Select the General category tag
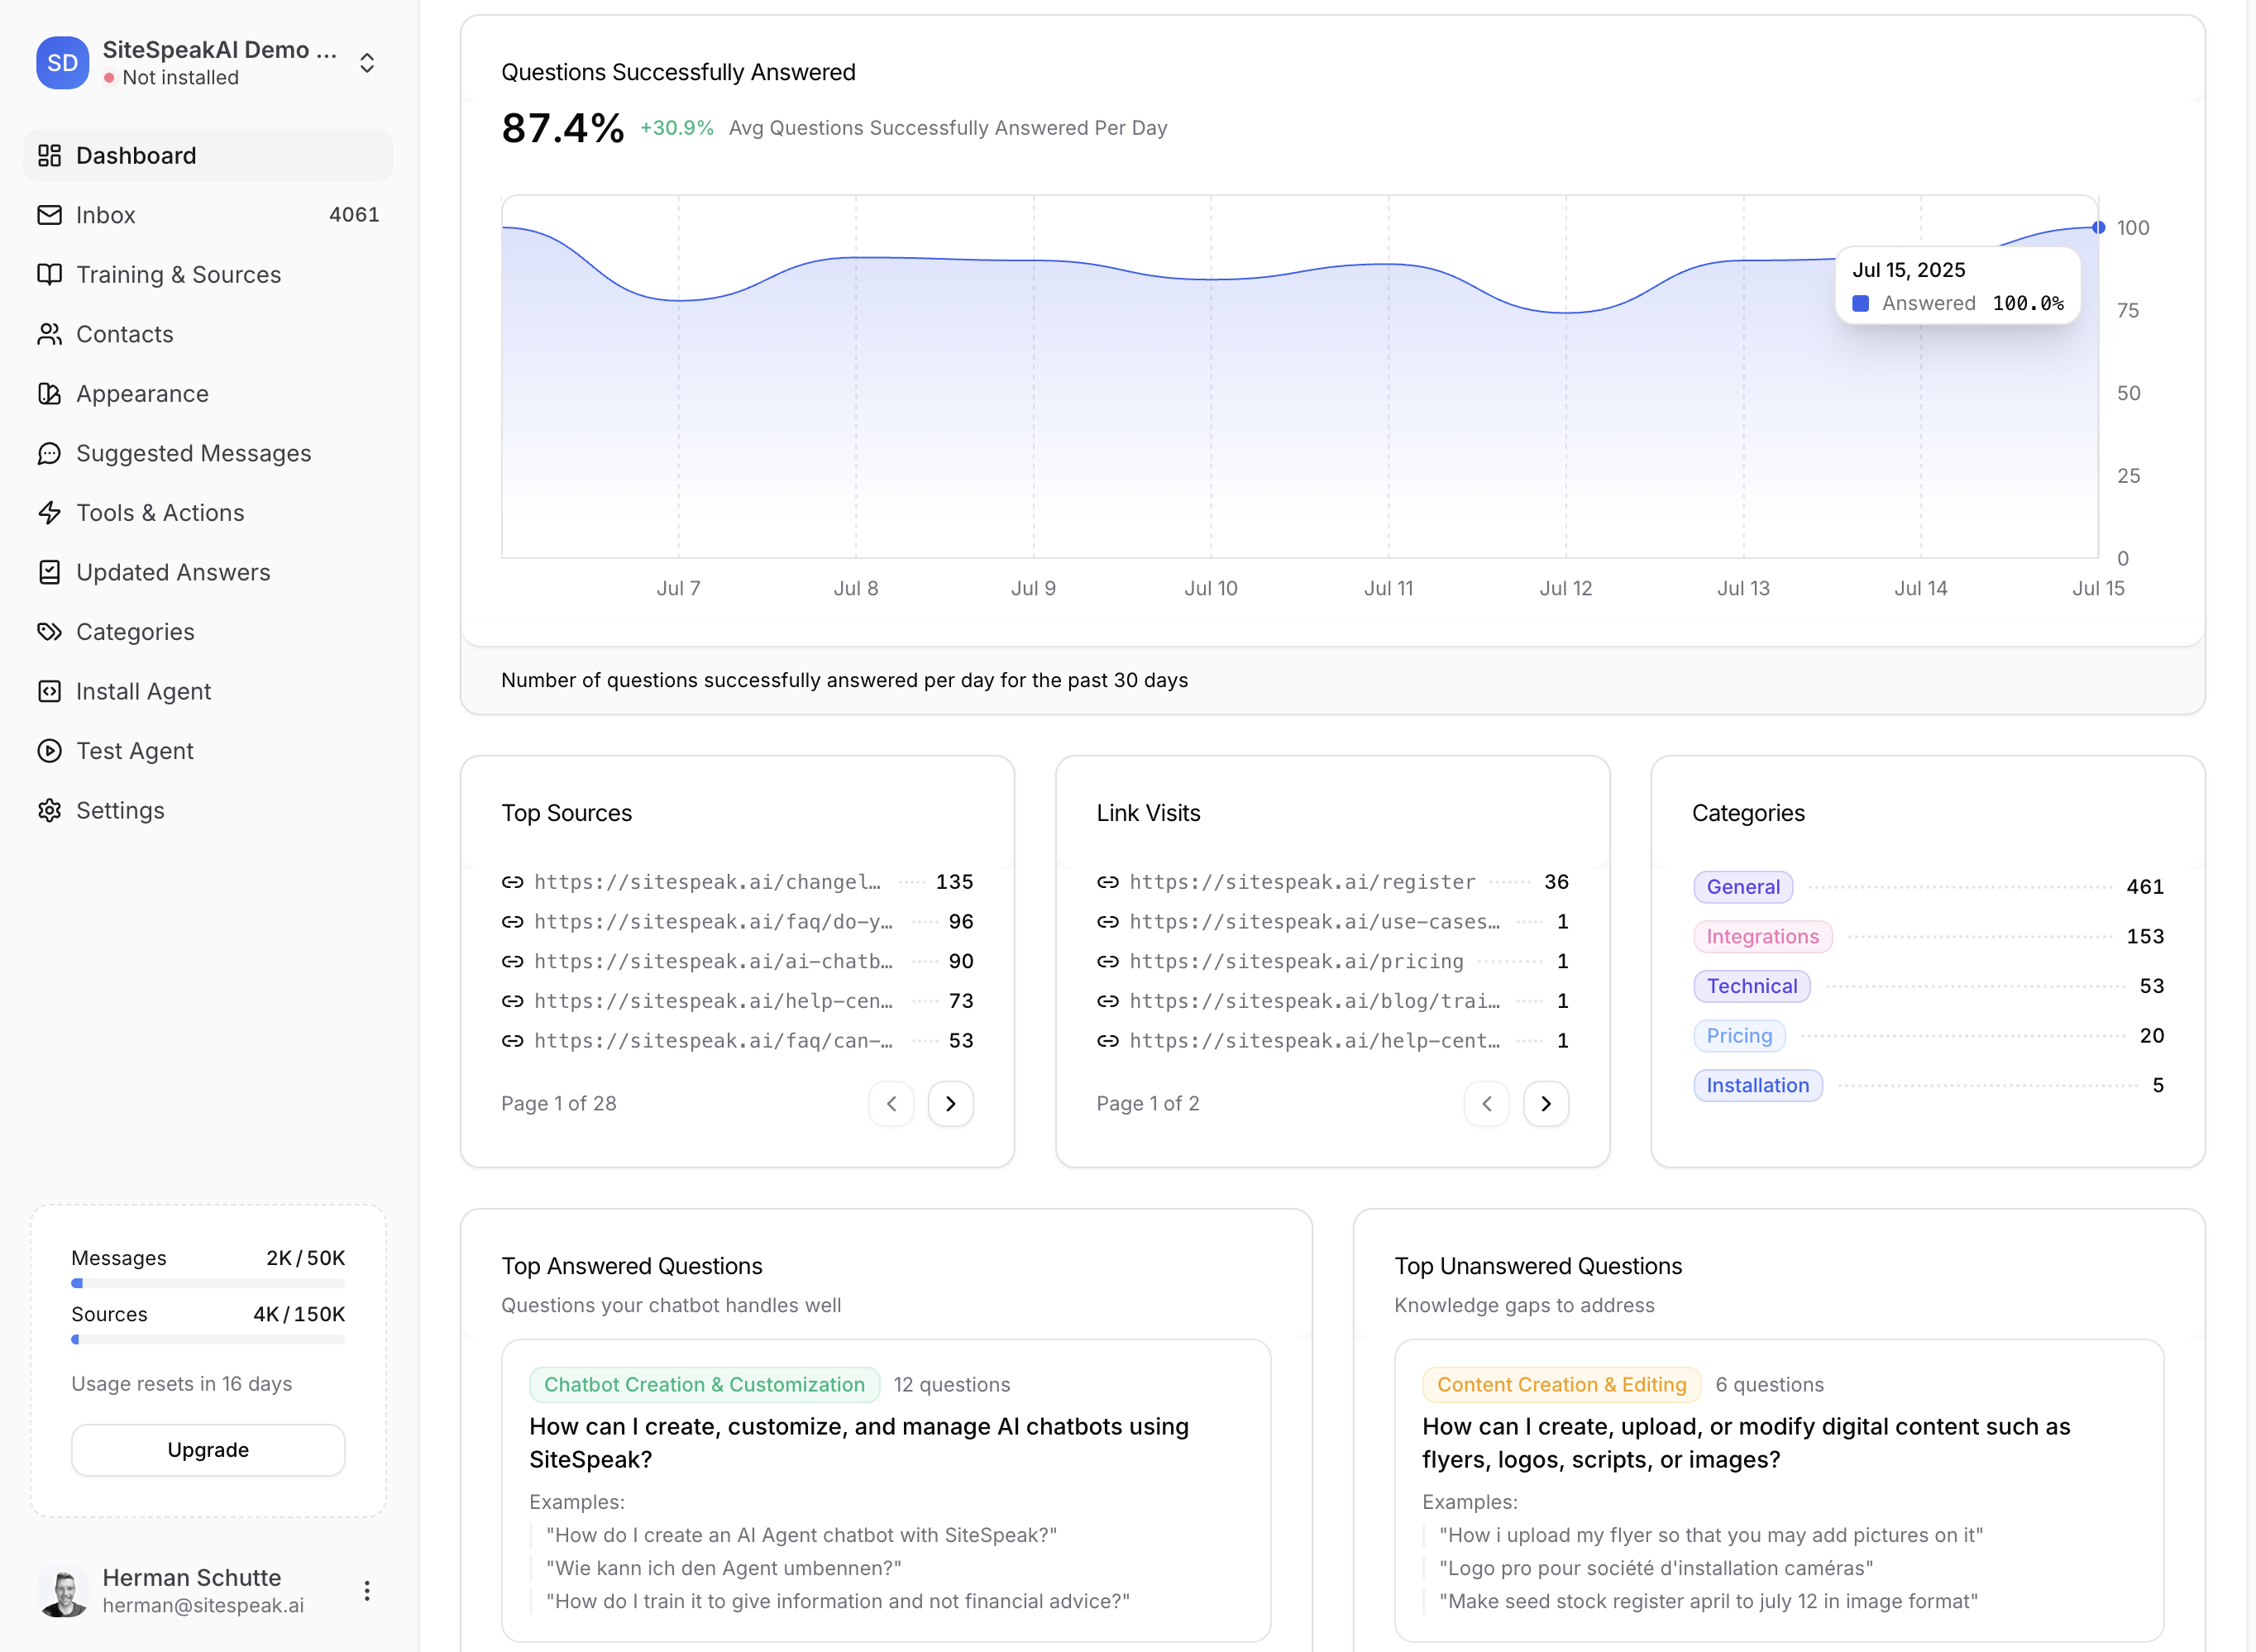Viewport: 2256px width, 1652px height. pos(1742,887)
